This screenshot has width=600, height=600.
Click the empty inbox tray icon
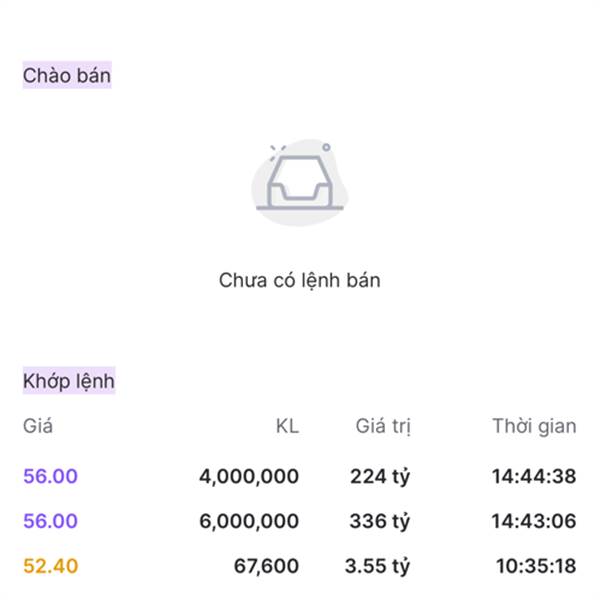(x=299, y=184)
